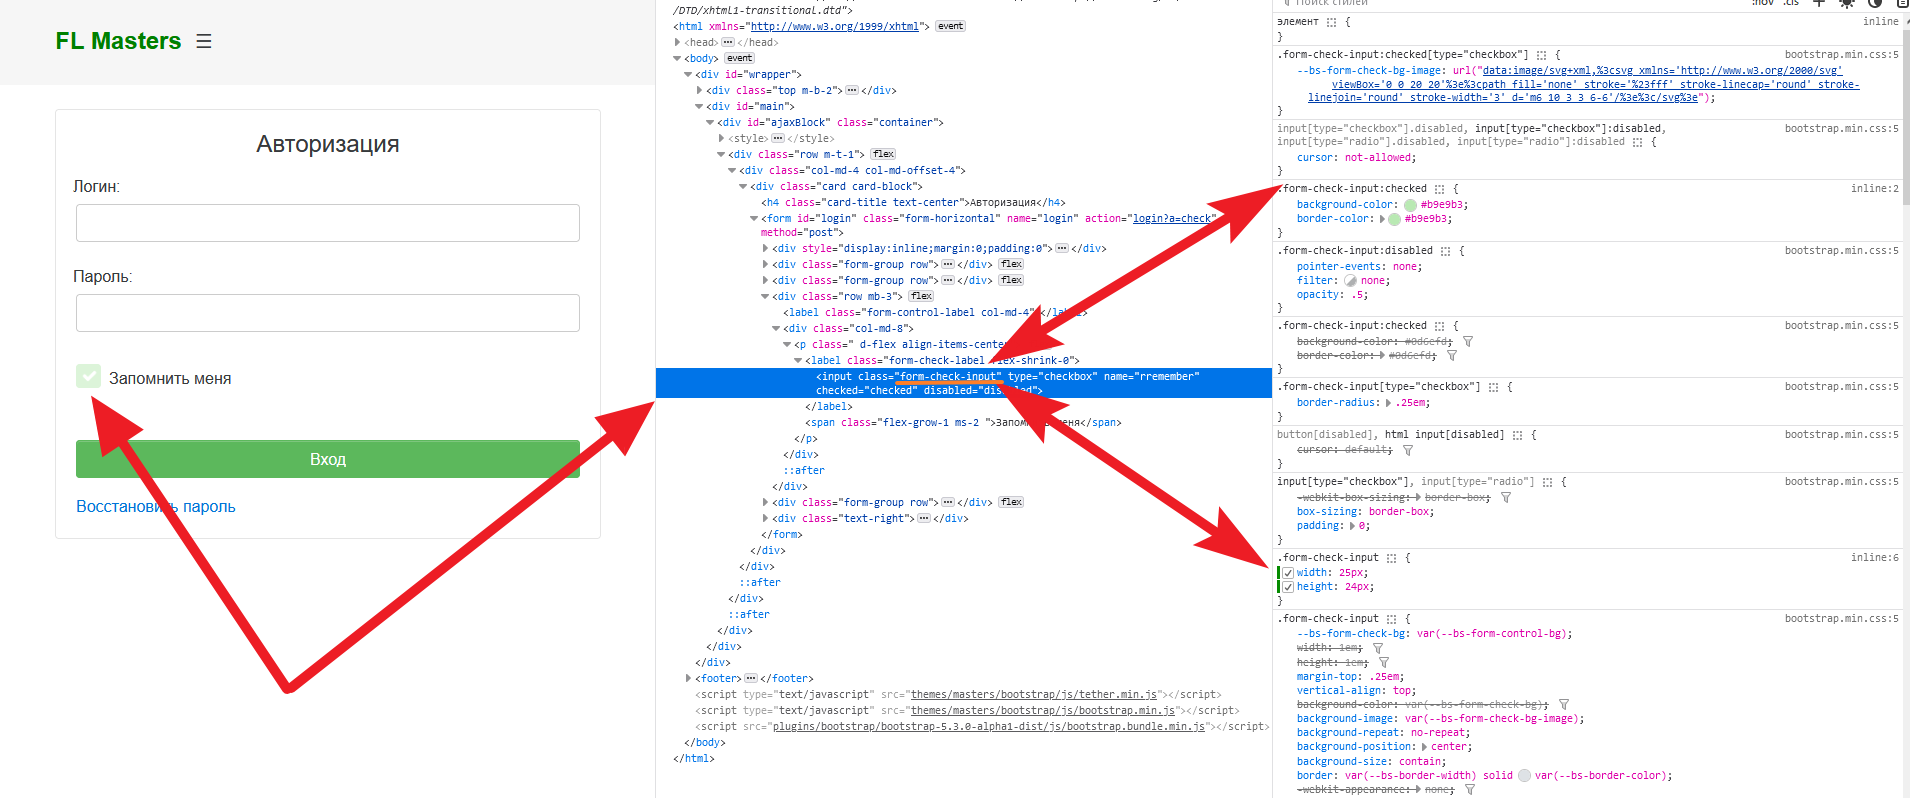Click the event badge on the html tag

(950, 26)
